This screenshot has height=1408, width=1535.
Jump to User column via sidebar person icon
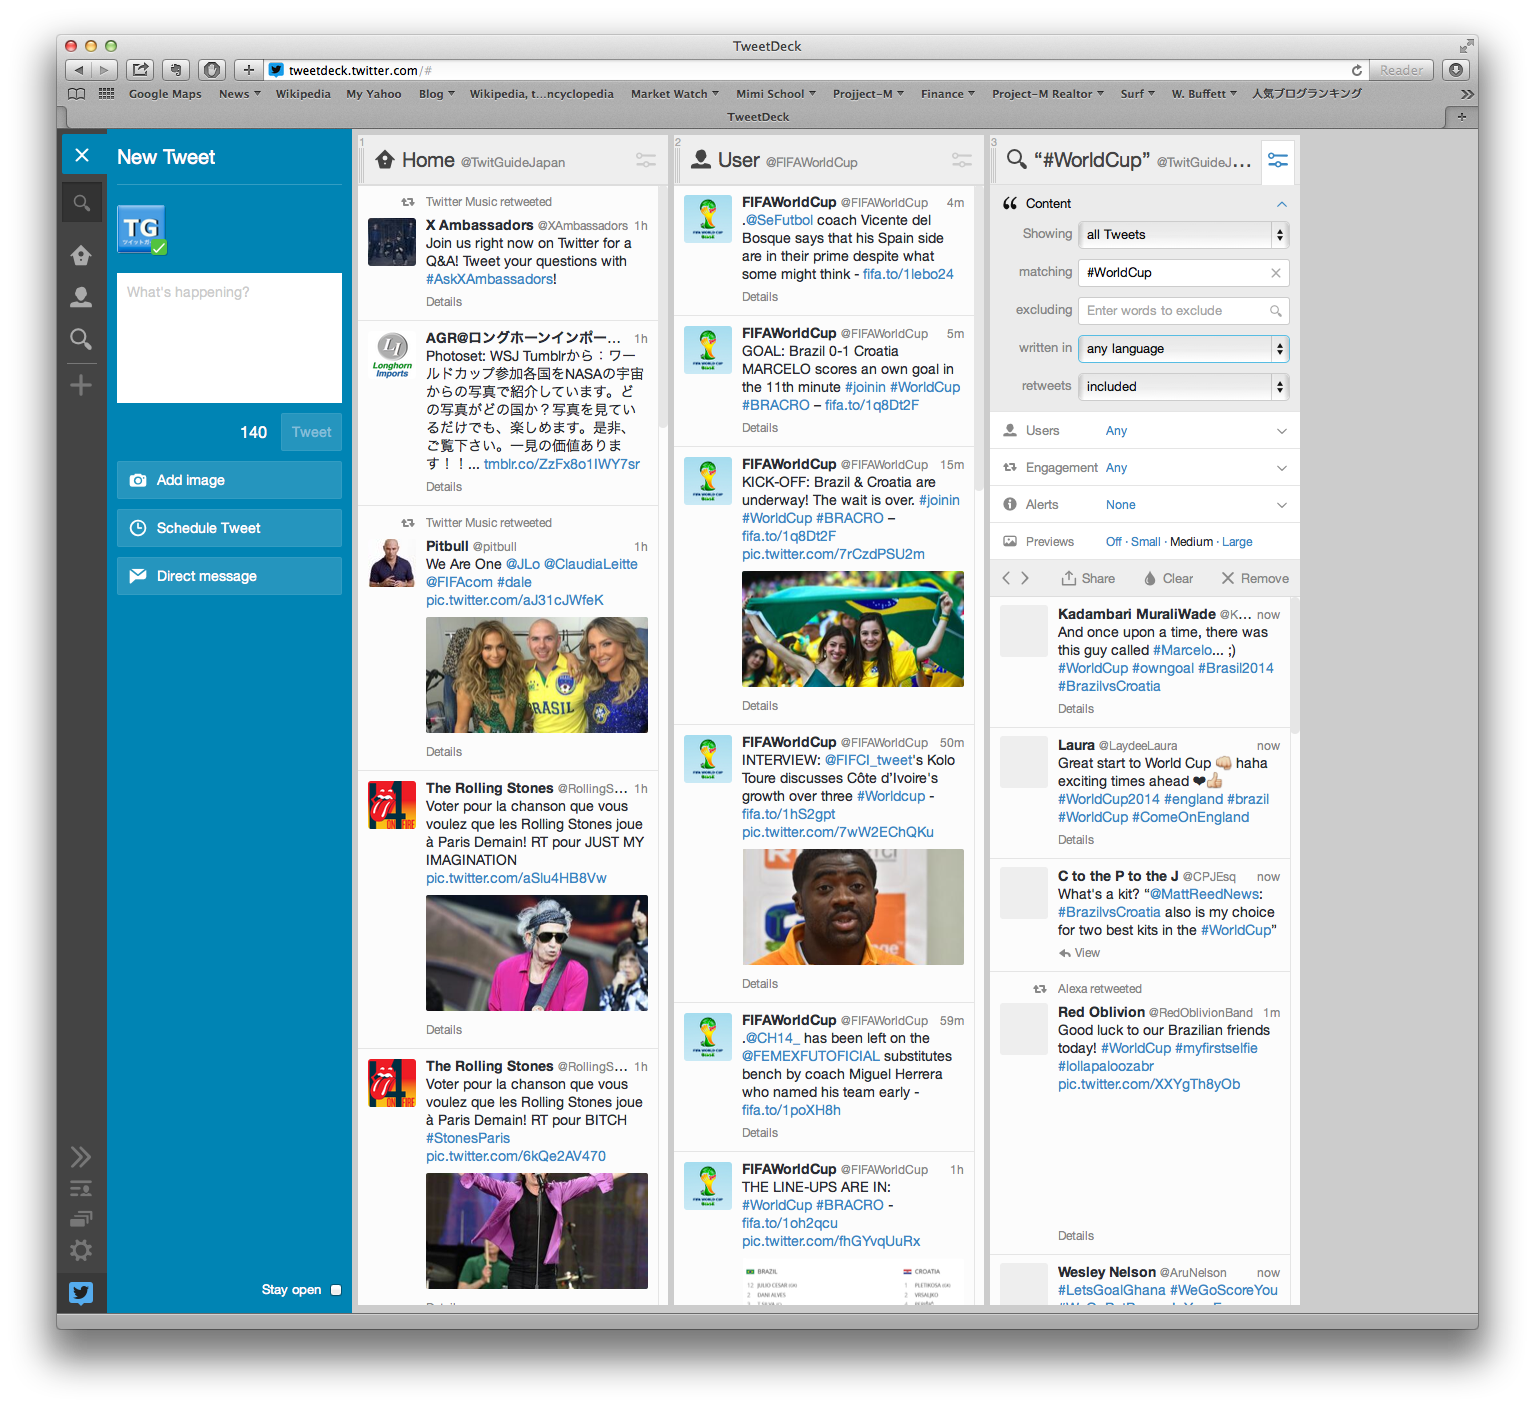(81, 297)
